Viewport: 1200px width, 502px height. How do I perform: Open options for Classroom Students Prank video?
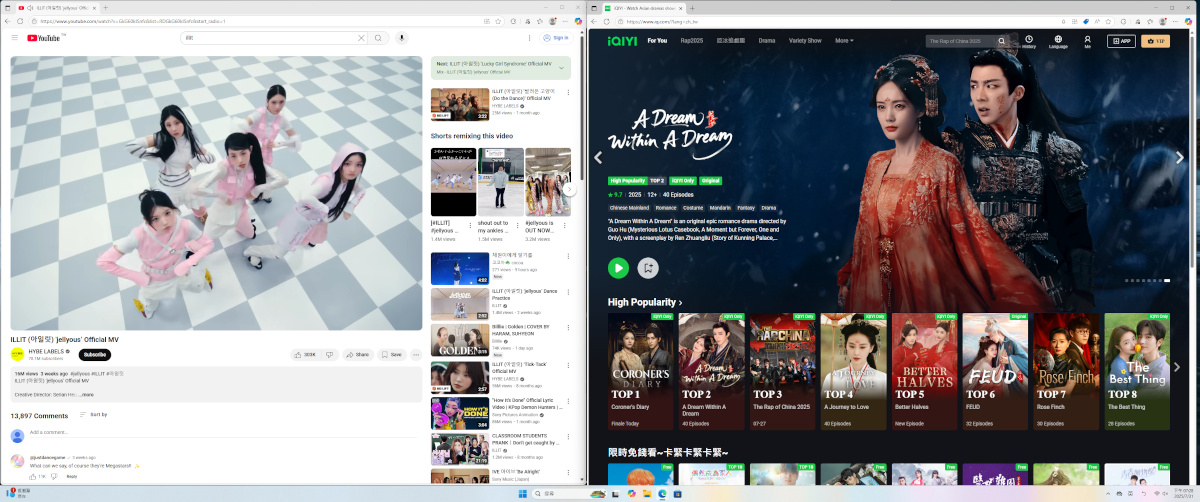click(568, 438)
